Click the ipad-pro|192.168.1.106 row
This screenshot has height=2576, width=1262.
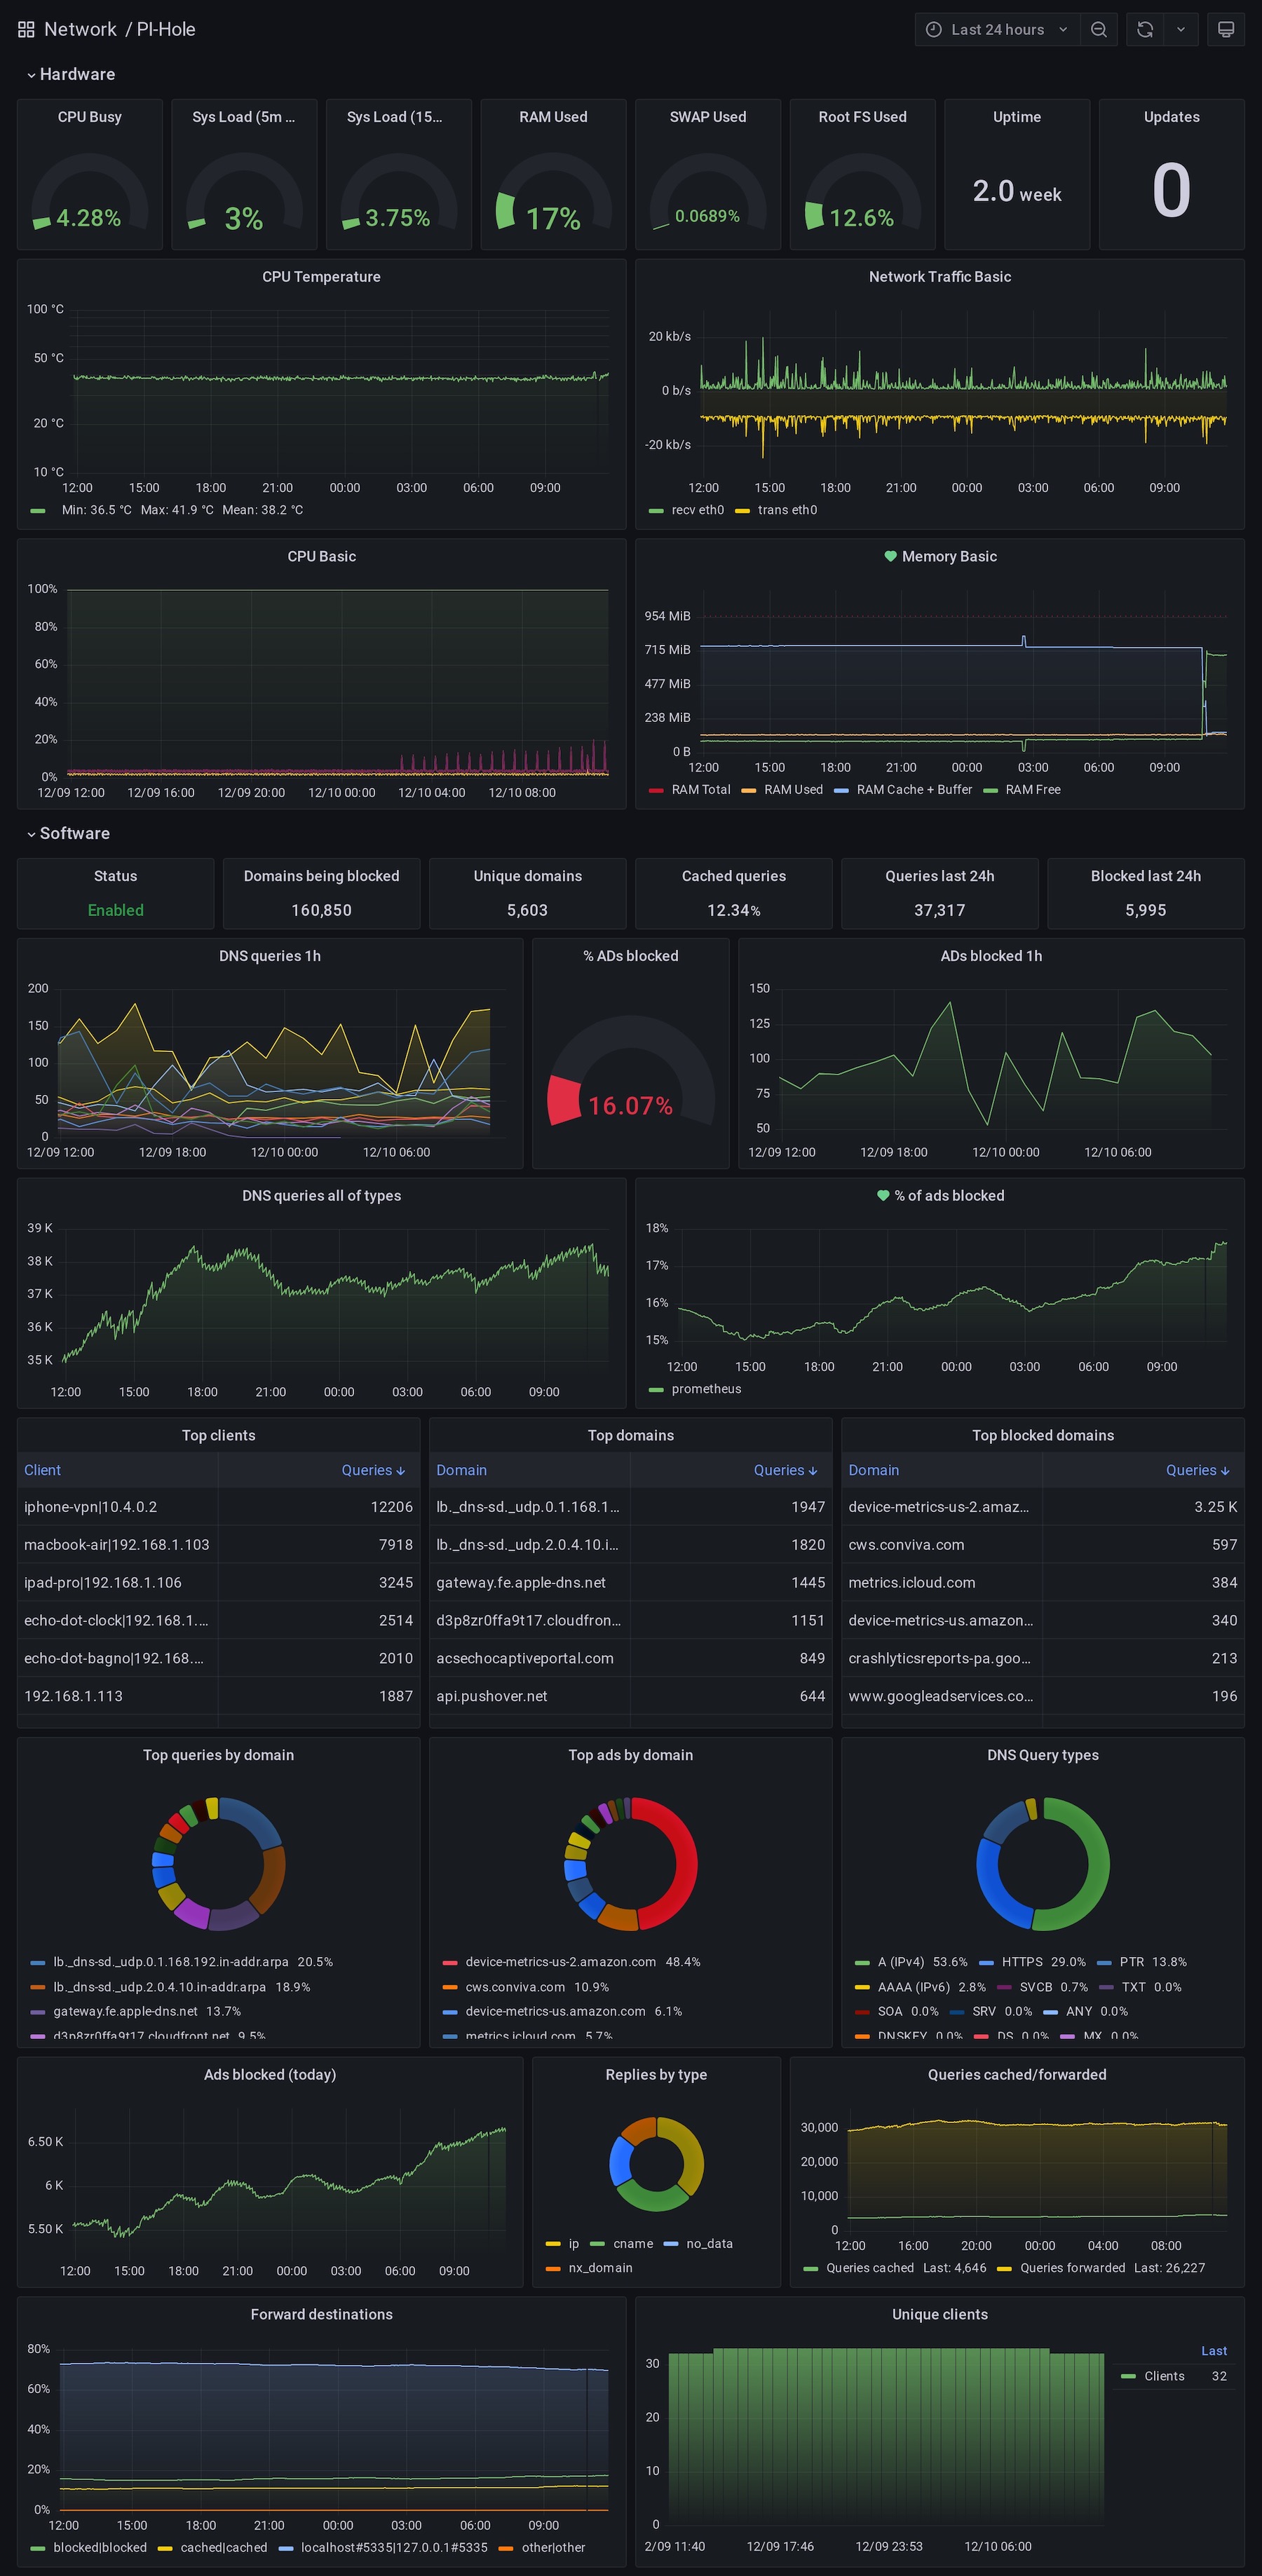tap(218, 1583)
